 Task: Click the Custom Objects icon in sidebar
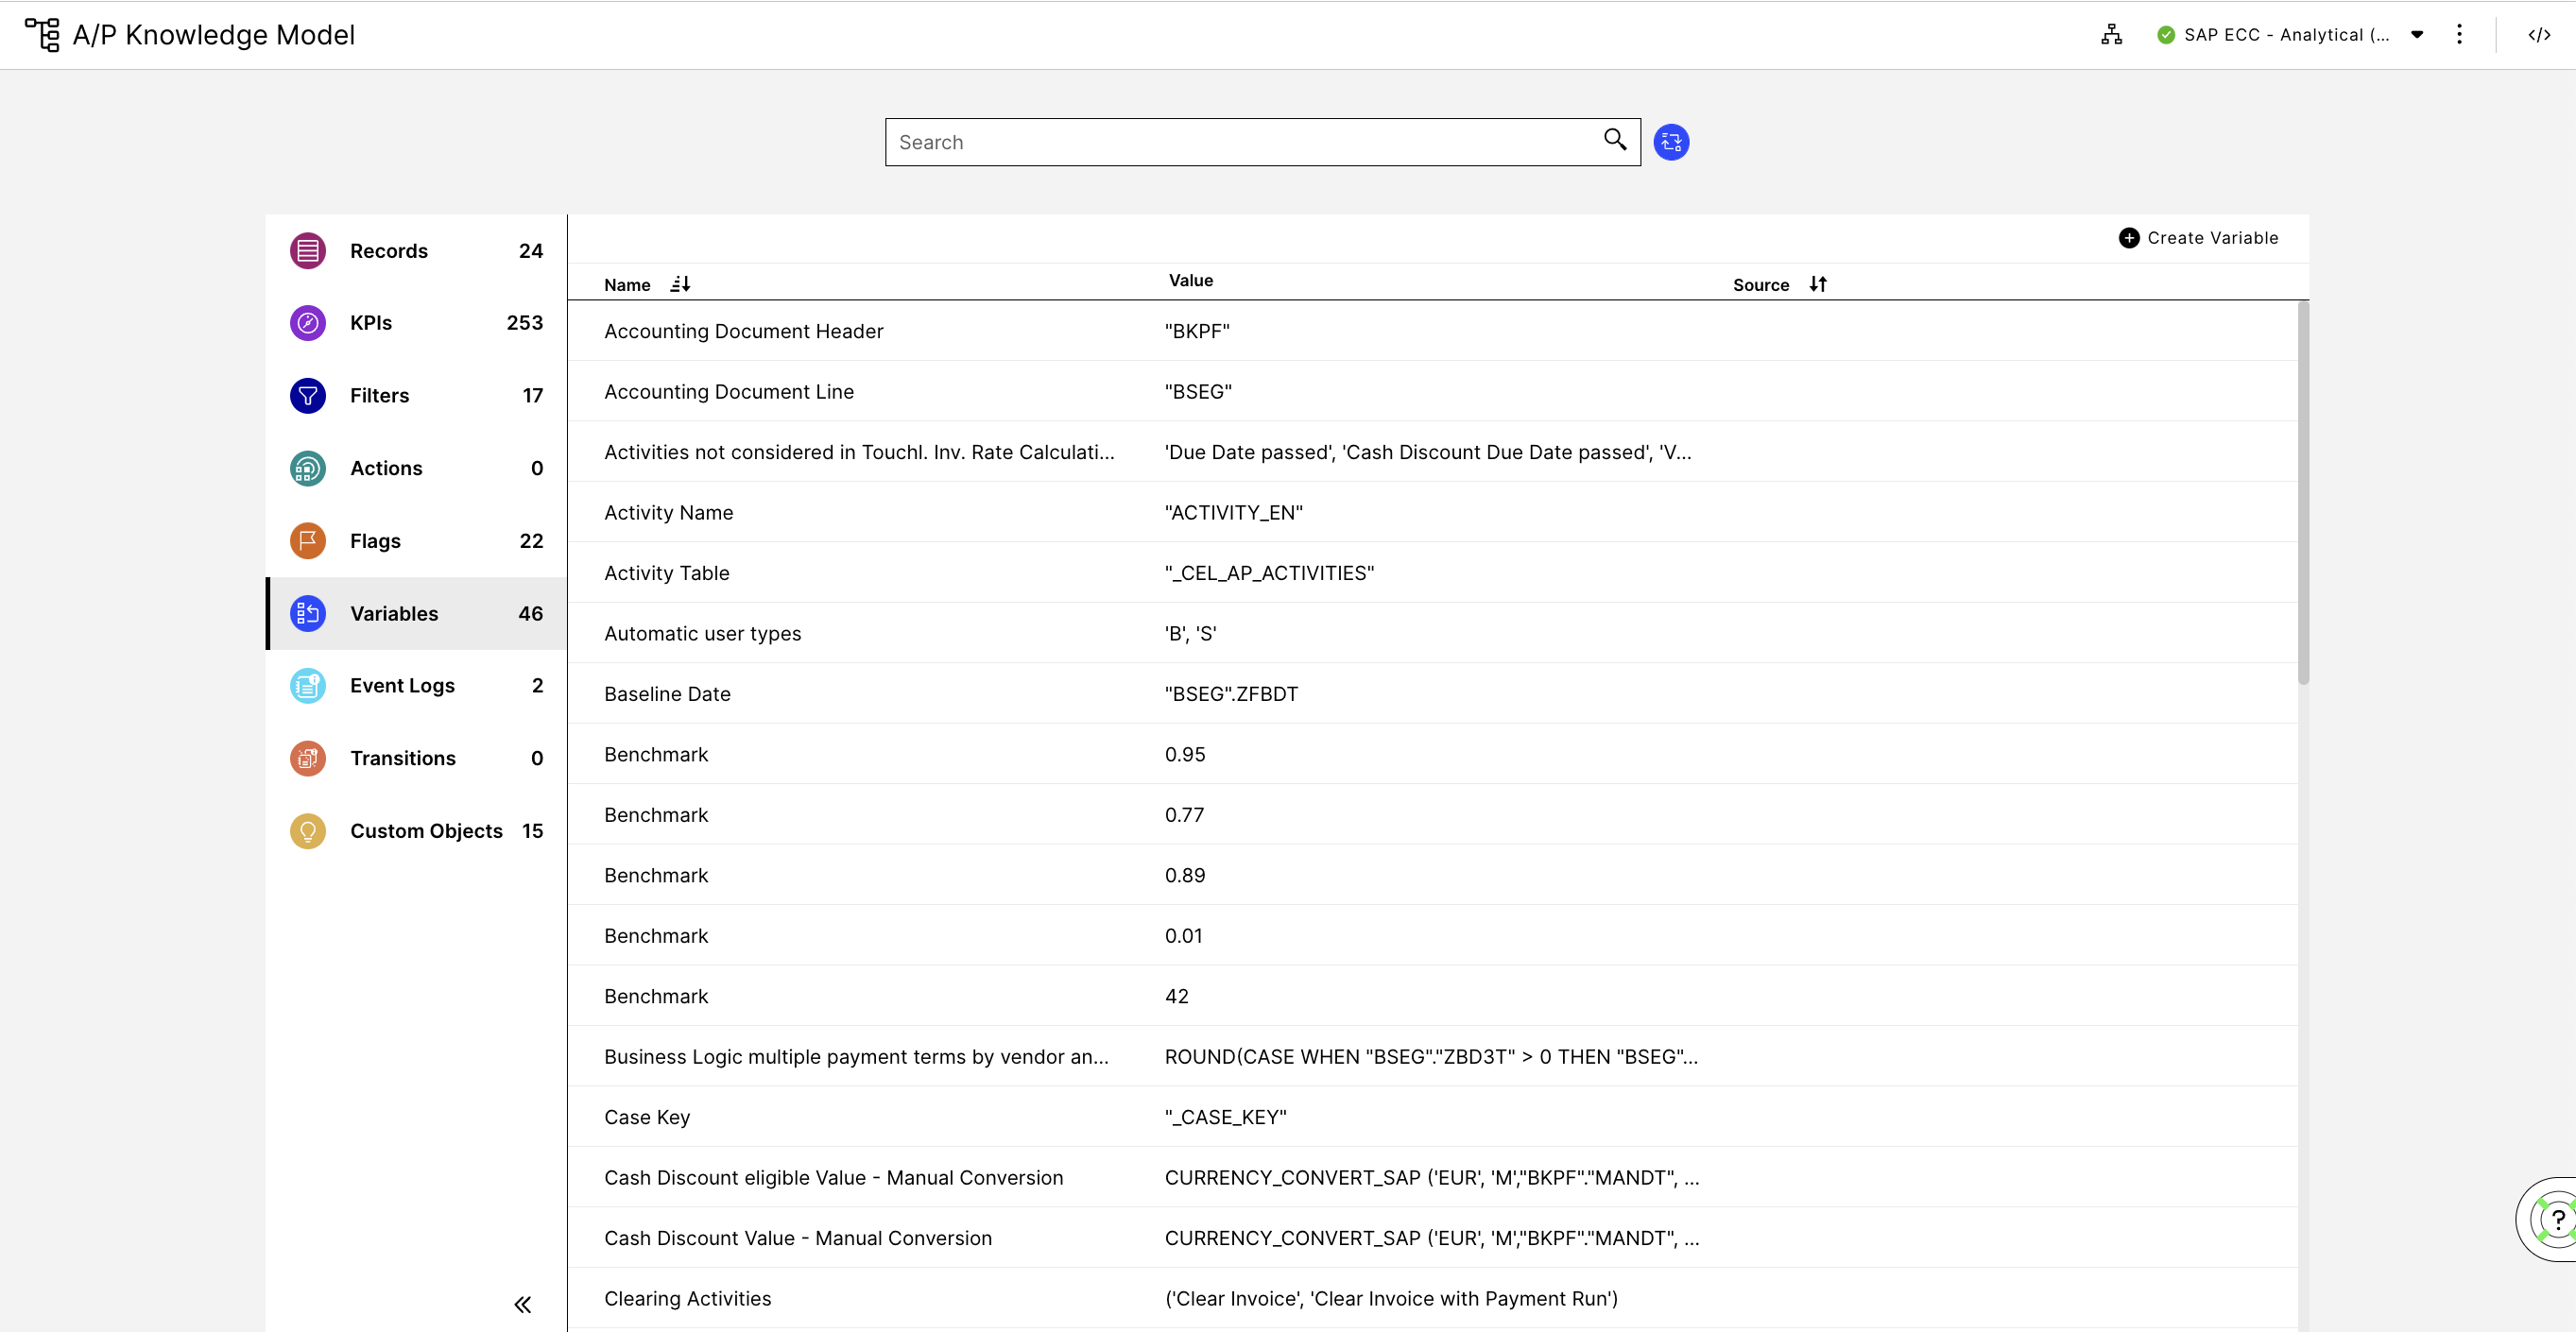click(306, 830)
